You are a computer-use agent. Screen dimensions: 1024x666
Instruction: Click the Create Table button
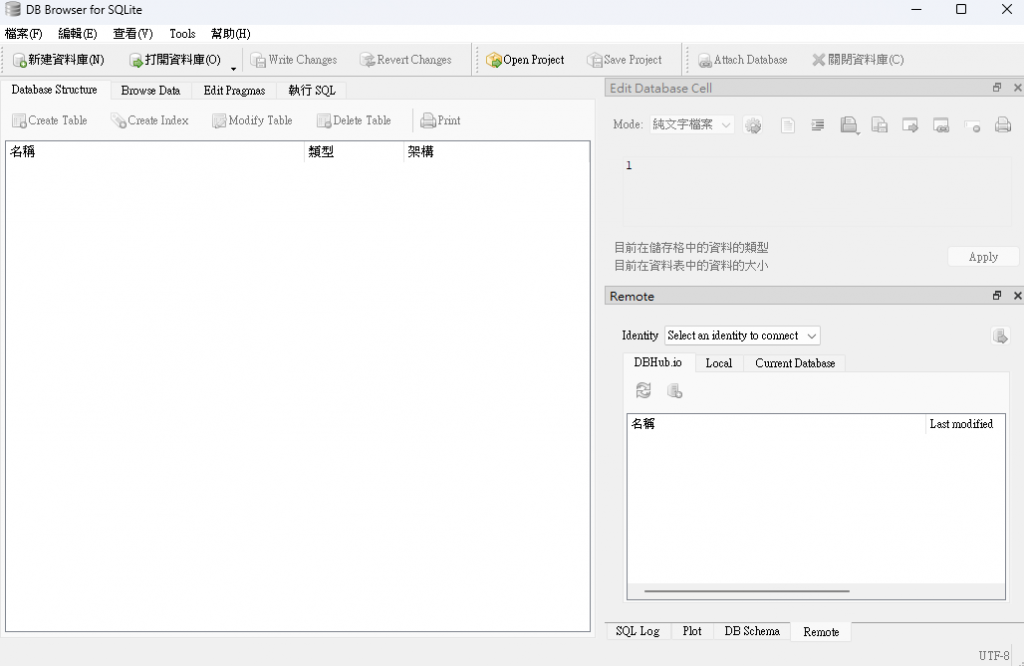50,121
